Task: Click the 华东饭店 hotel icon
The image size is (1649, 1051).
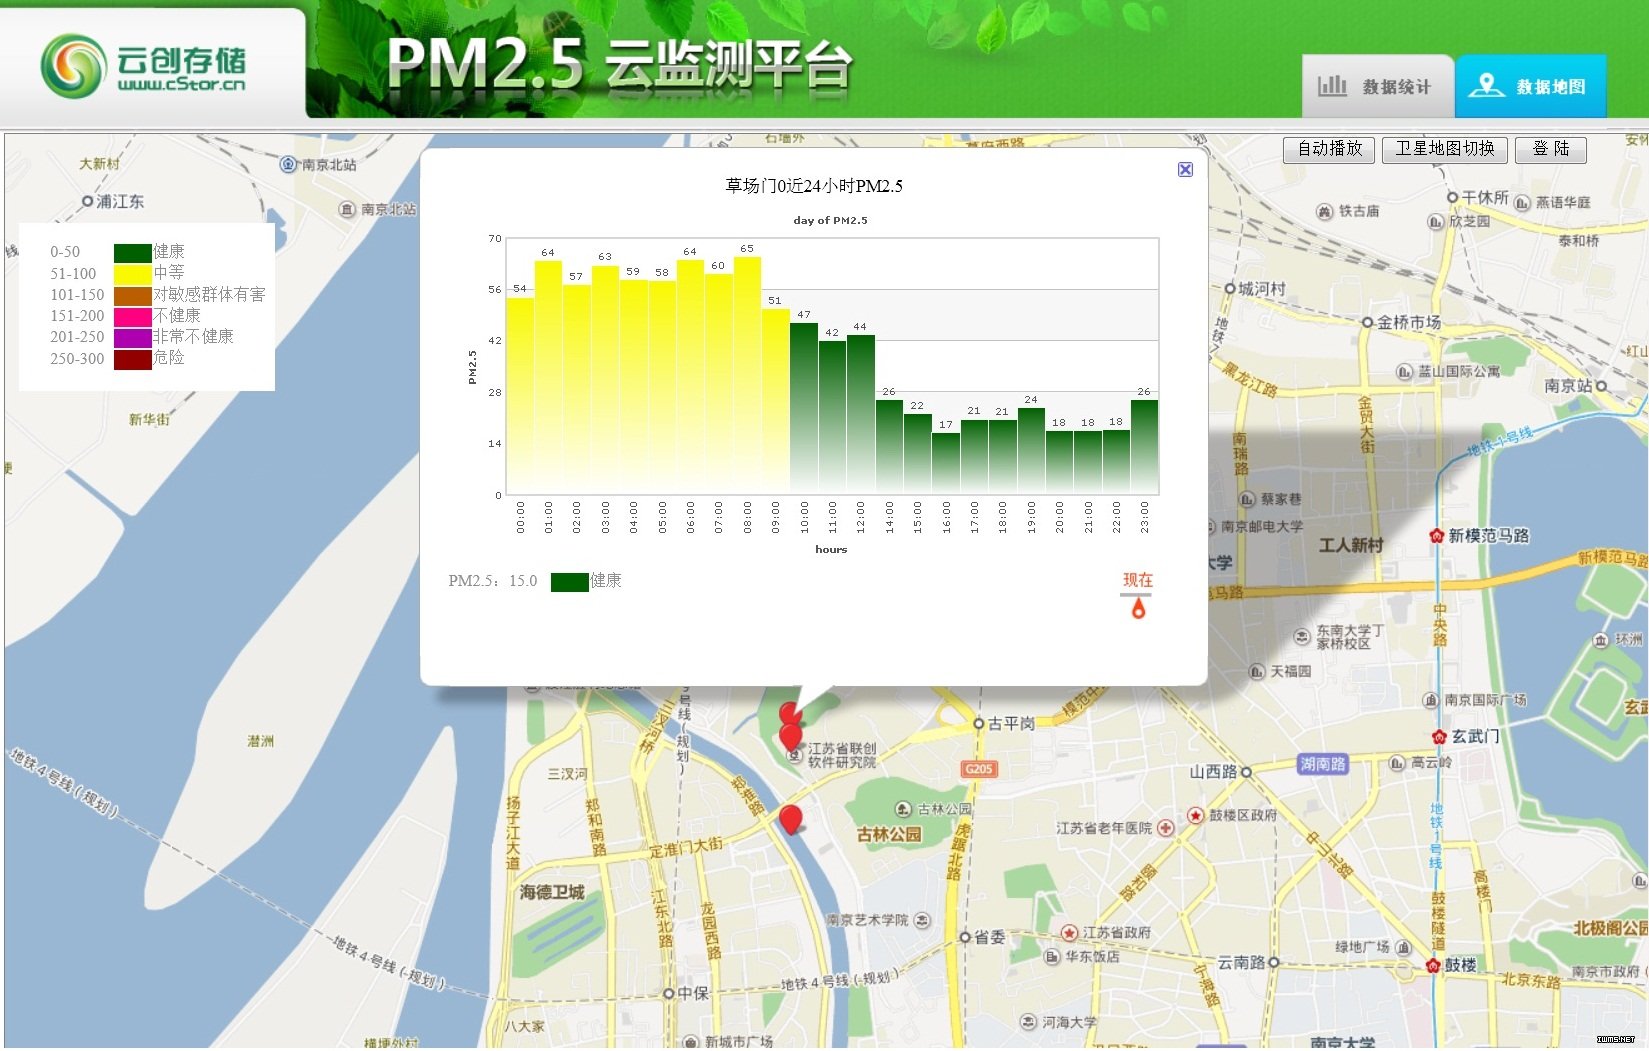Action: click(x=1052, y=957)
